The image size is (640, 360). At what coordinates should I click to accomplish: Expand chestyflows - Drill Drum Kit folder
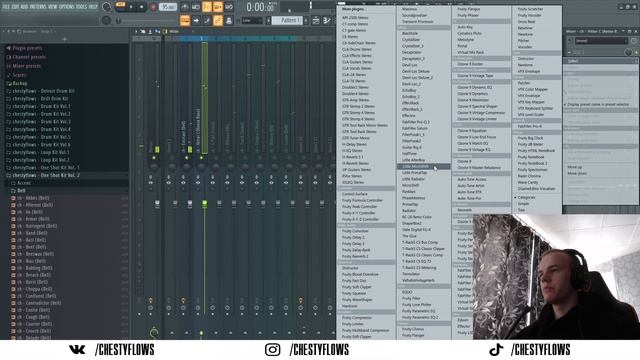pos(40,99)
